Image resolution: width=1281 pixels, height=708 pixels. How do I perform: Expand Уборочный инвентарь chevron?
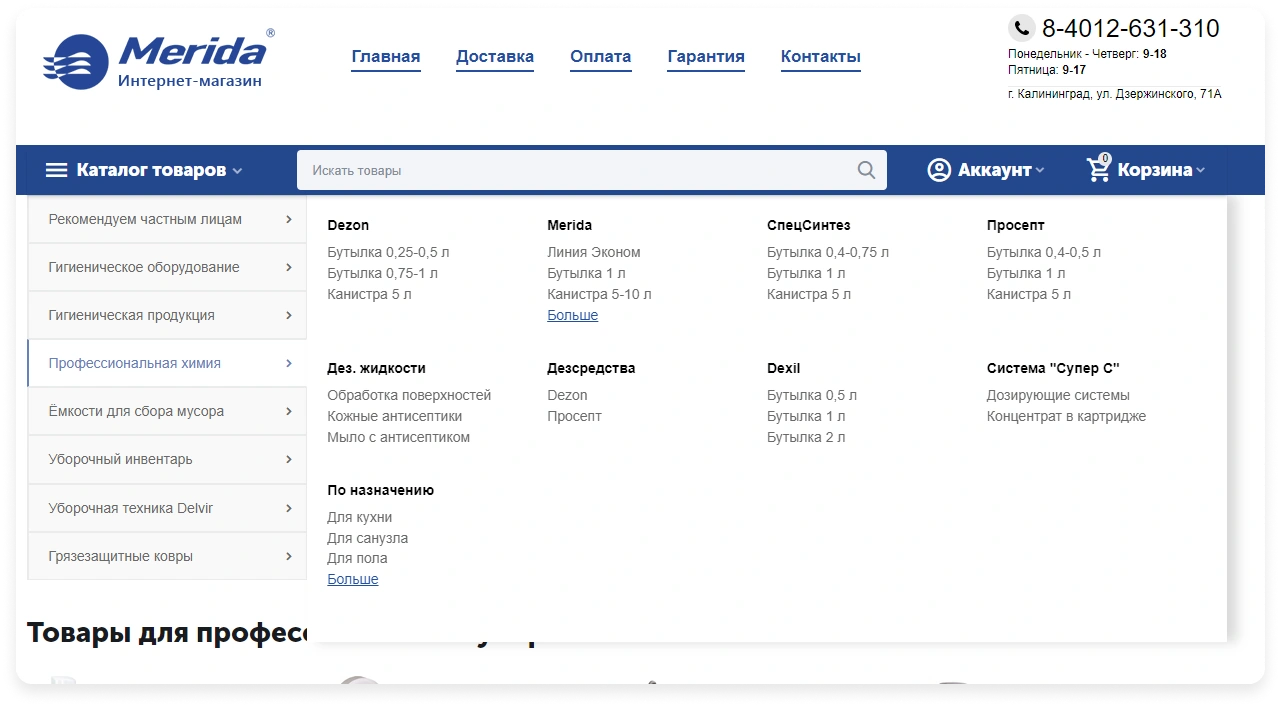pos(289,459)
